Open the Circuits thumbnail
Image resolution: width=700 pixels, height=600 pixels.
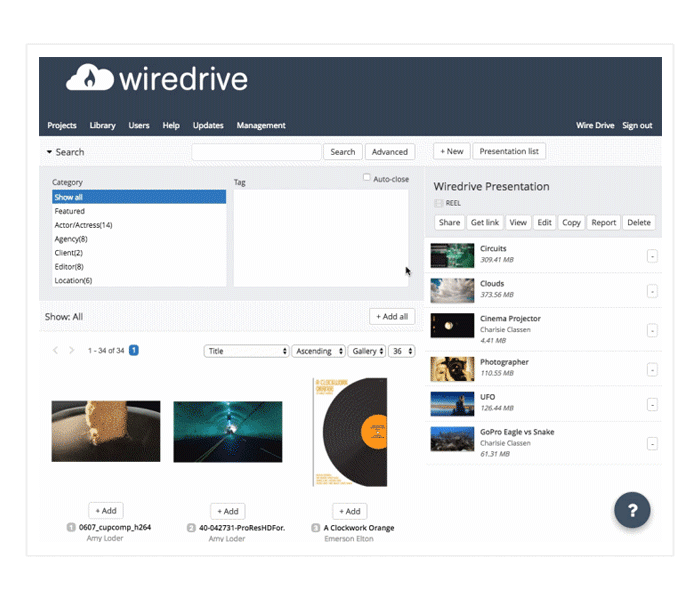[452, 255]
